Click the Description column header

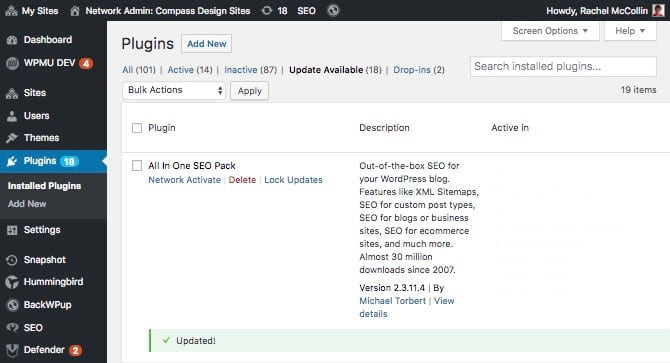[x=384, y=128]
